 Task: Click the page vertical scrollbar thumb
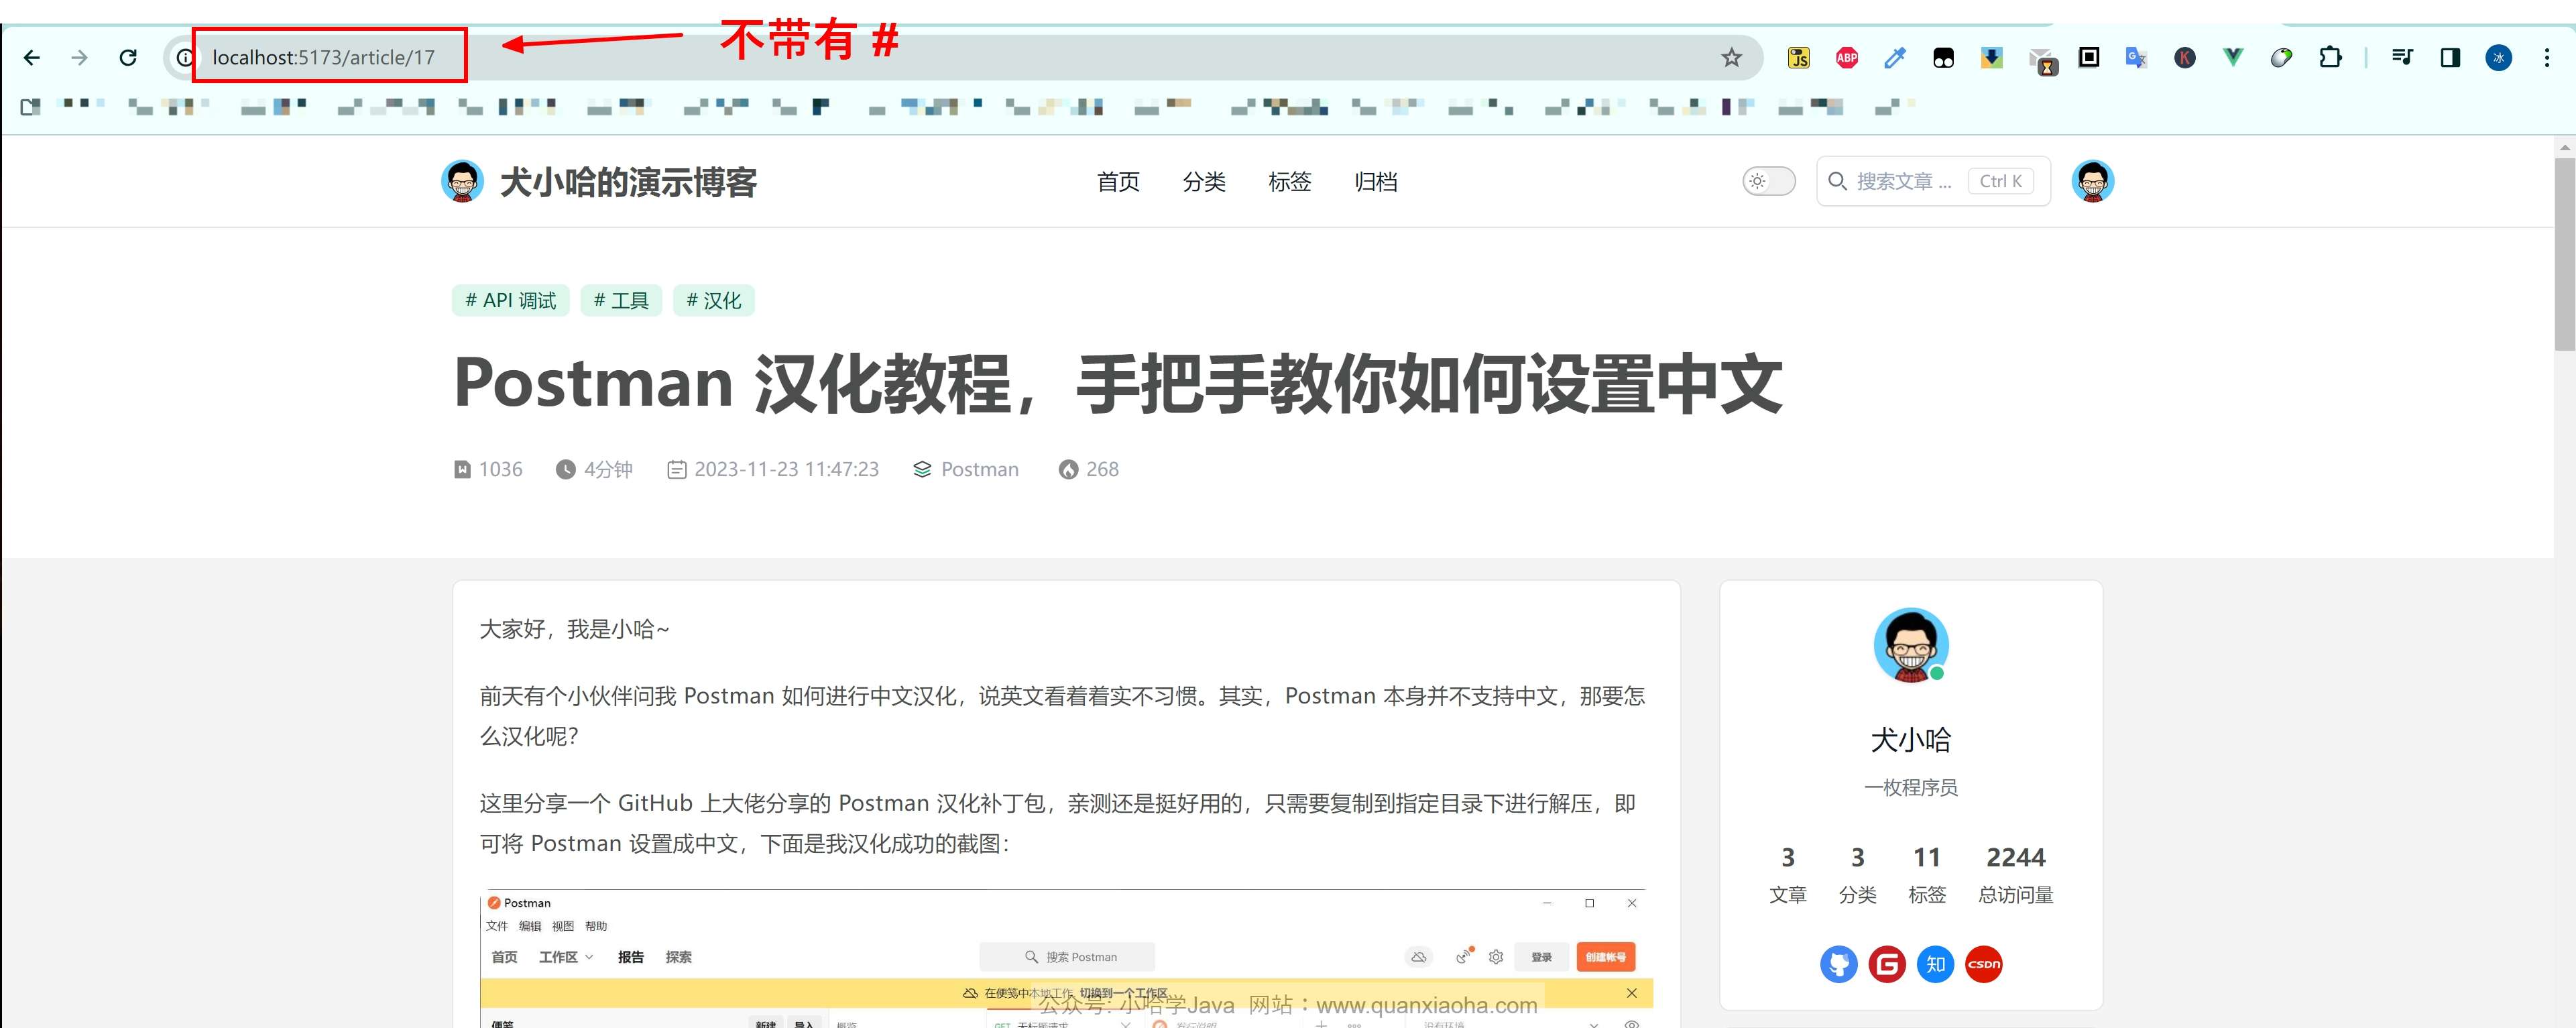[x=2565, y=254]
